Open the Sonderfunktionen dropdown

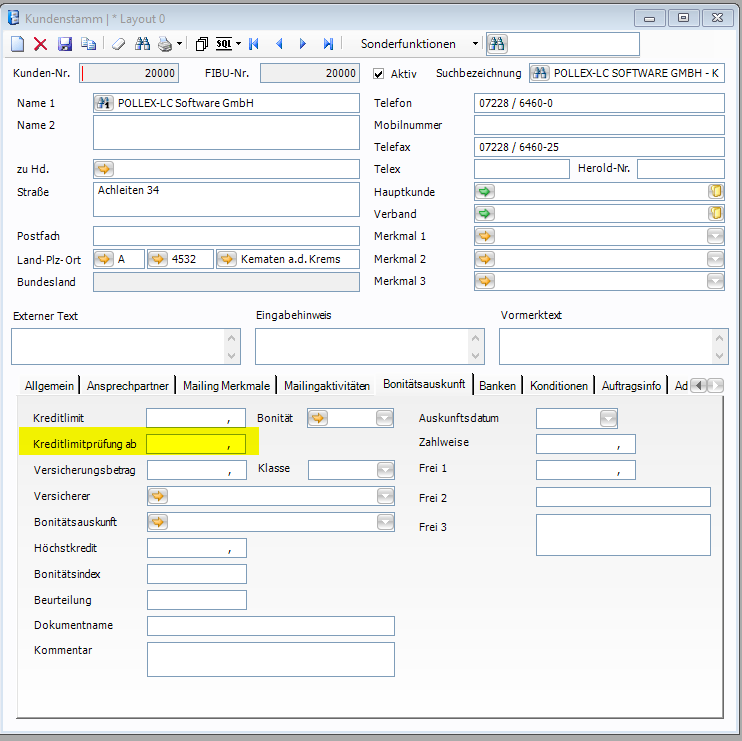475,44
